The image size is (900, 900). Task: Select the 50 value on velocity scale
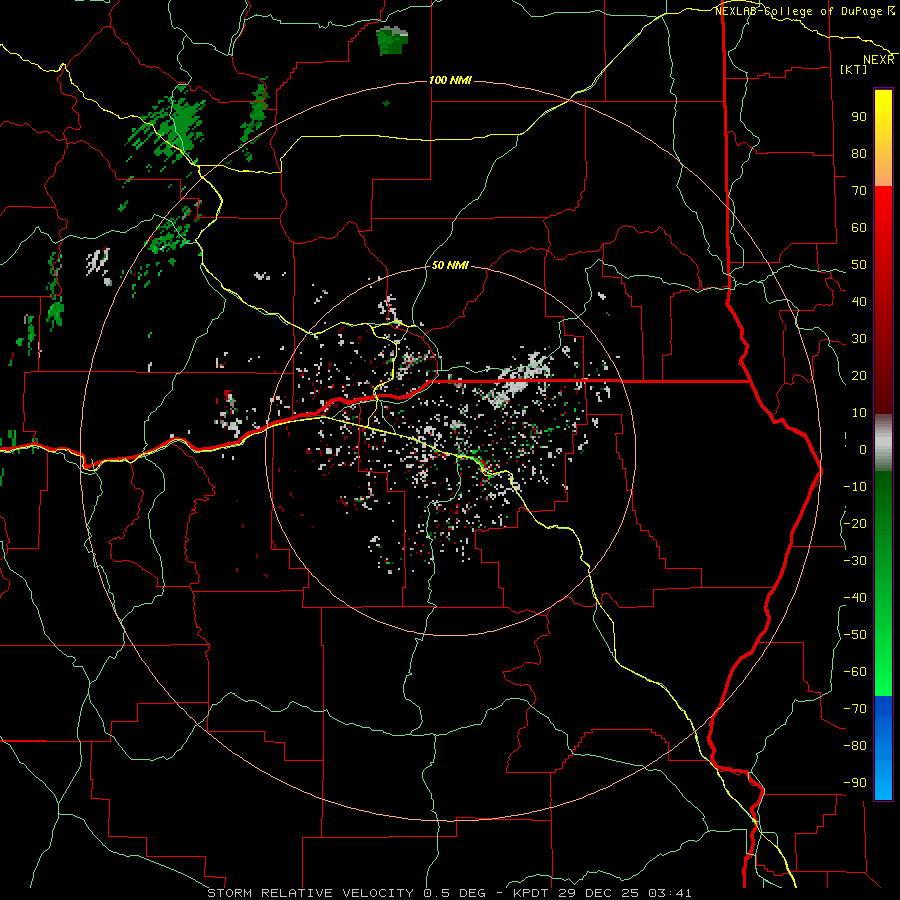point(859,265)
